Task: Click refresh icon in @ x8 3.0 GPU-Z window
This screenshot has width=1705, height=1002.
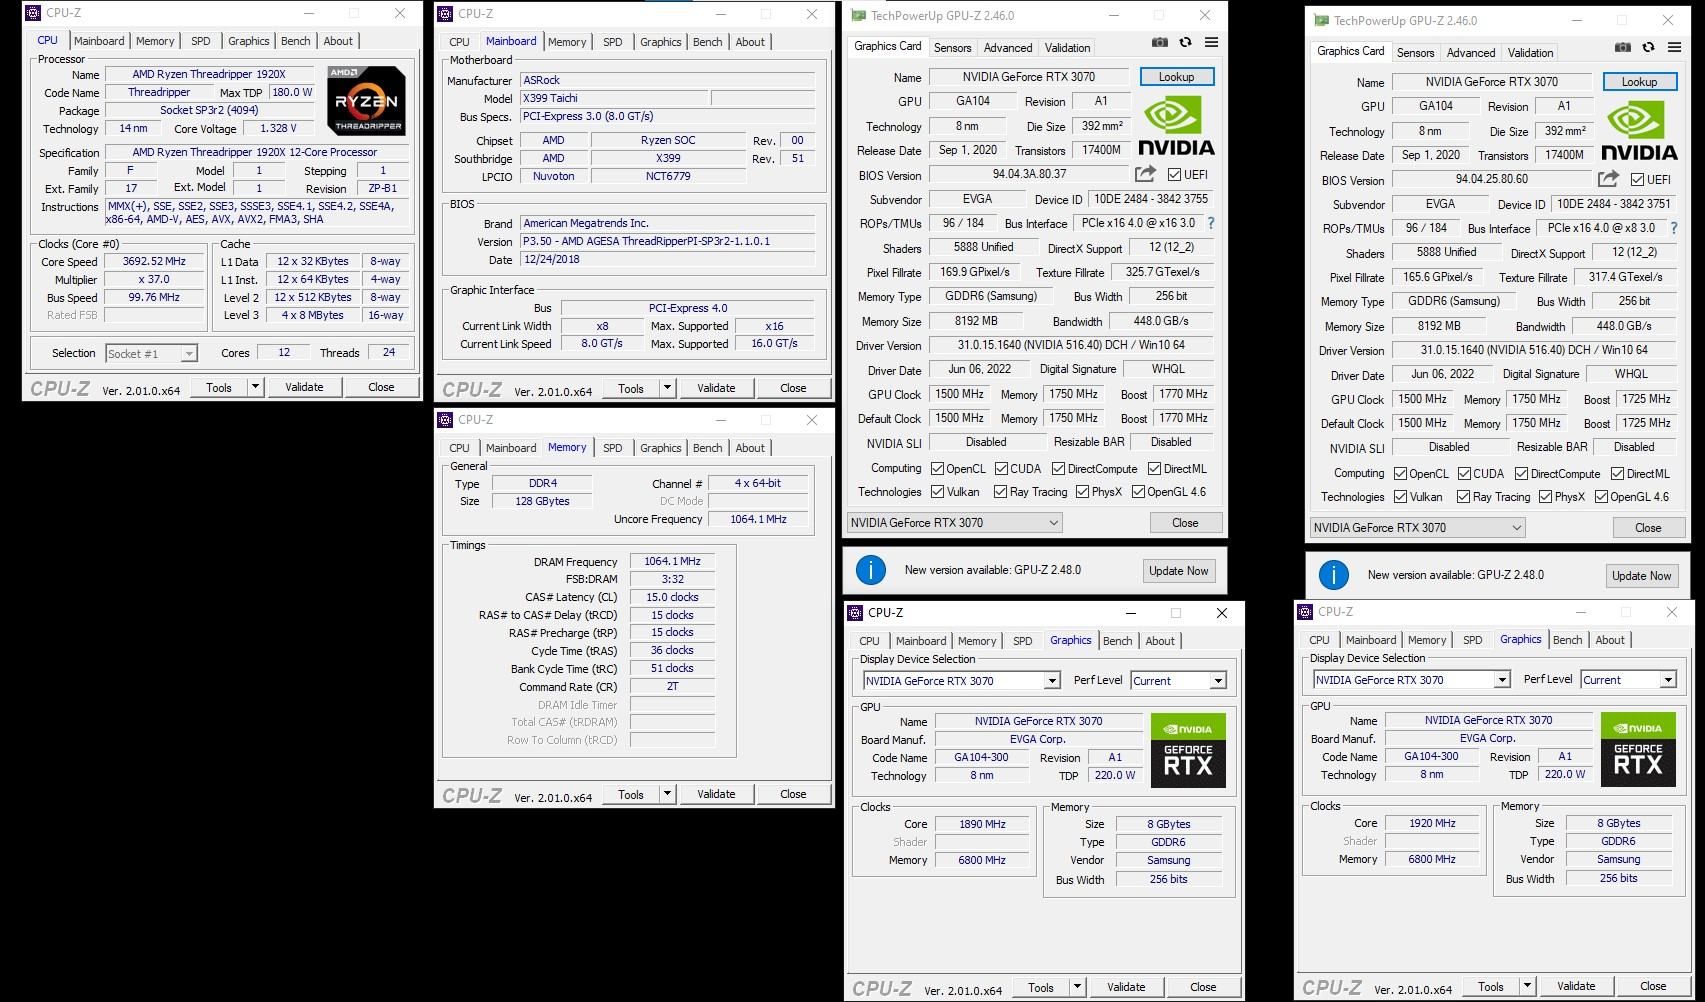Action: pyautogui.click(x=1648, y=48)
